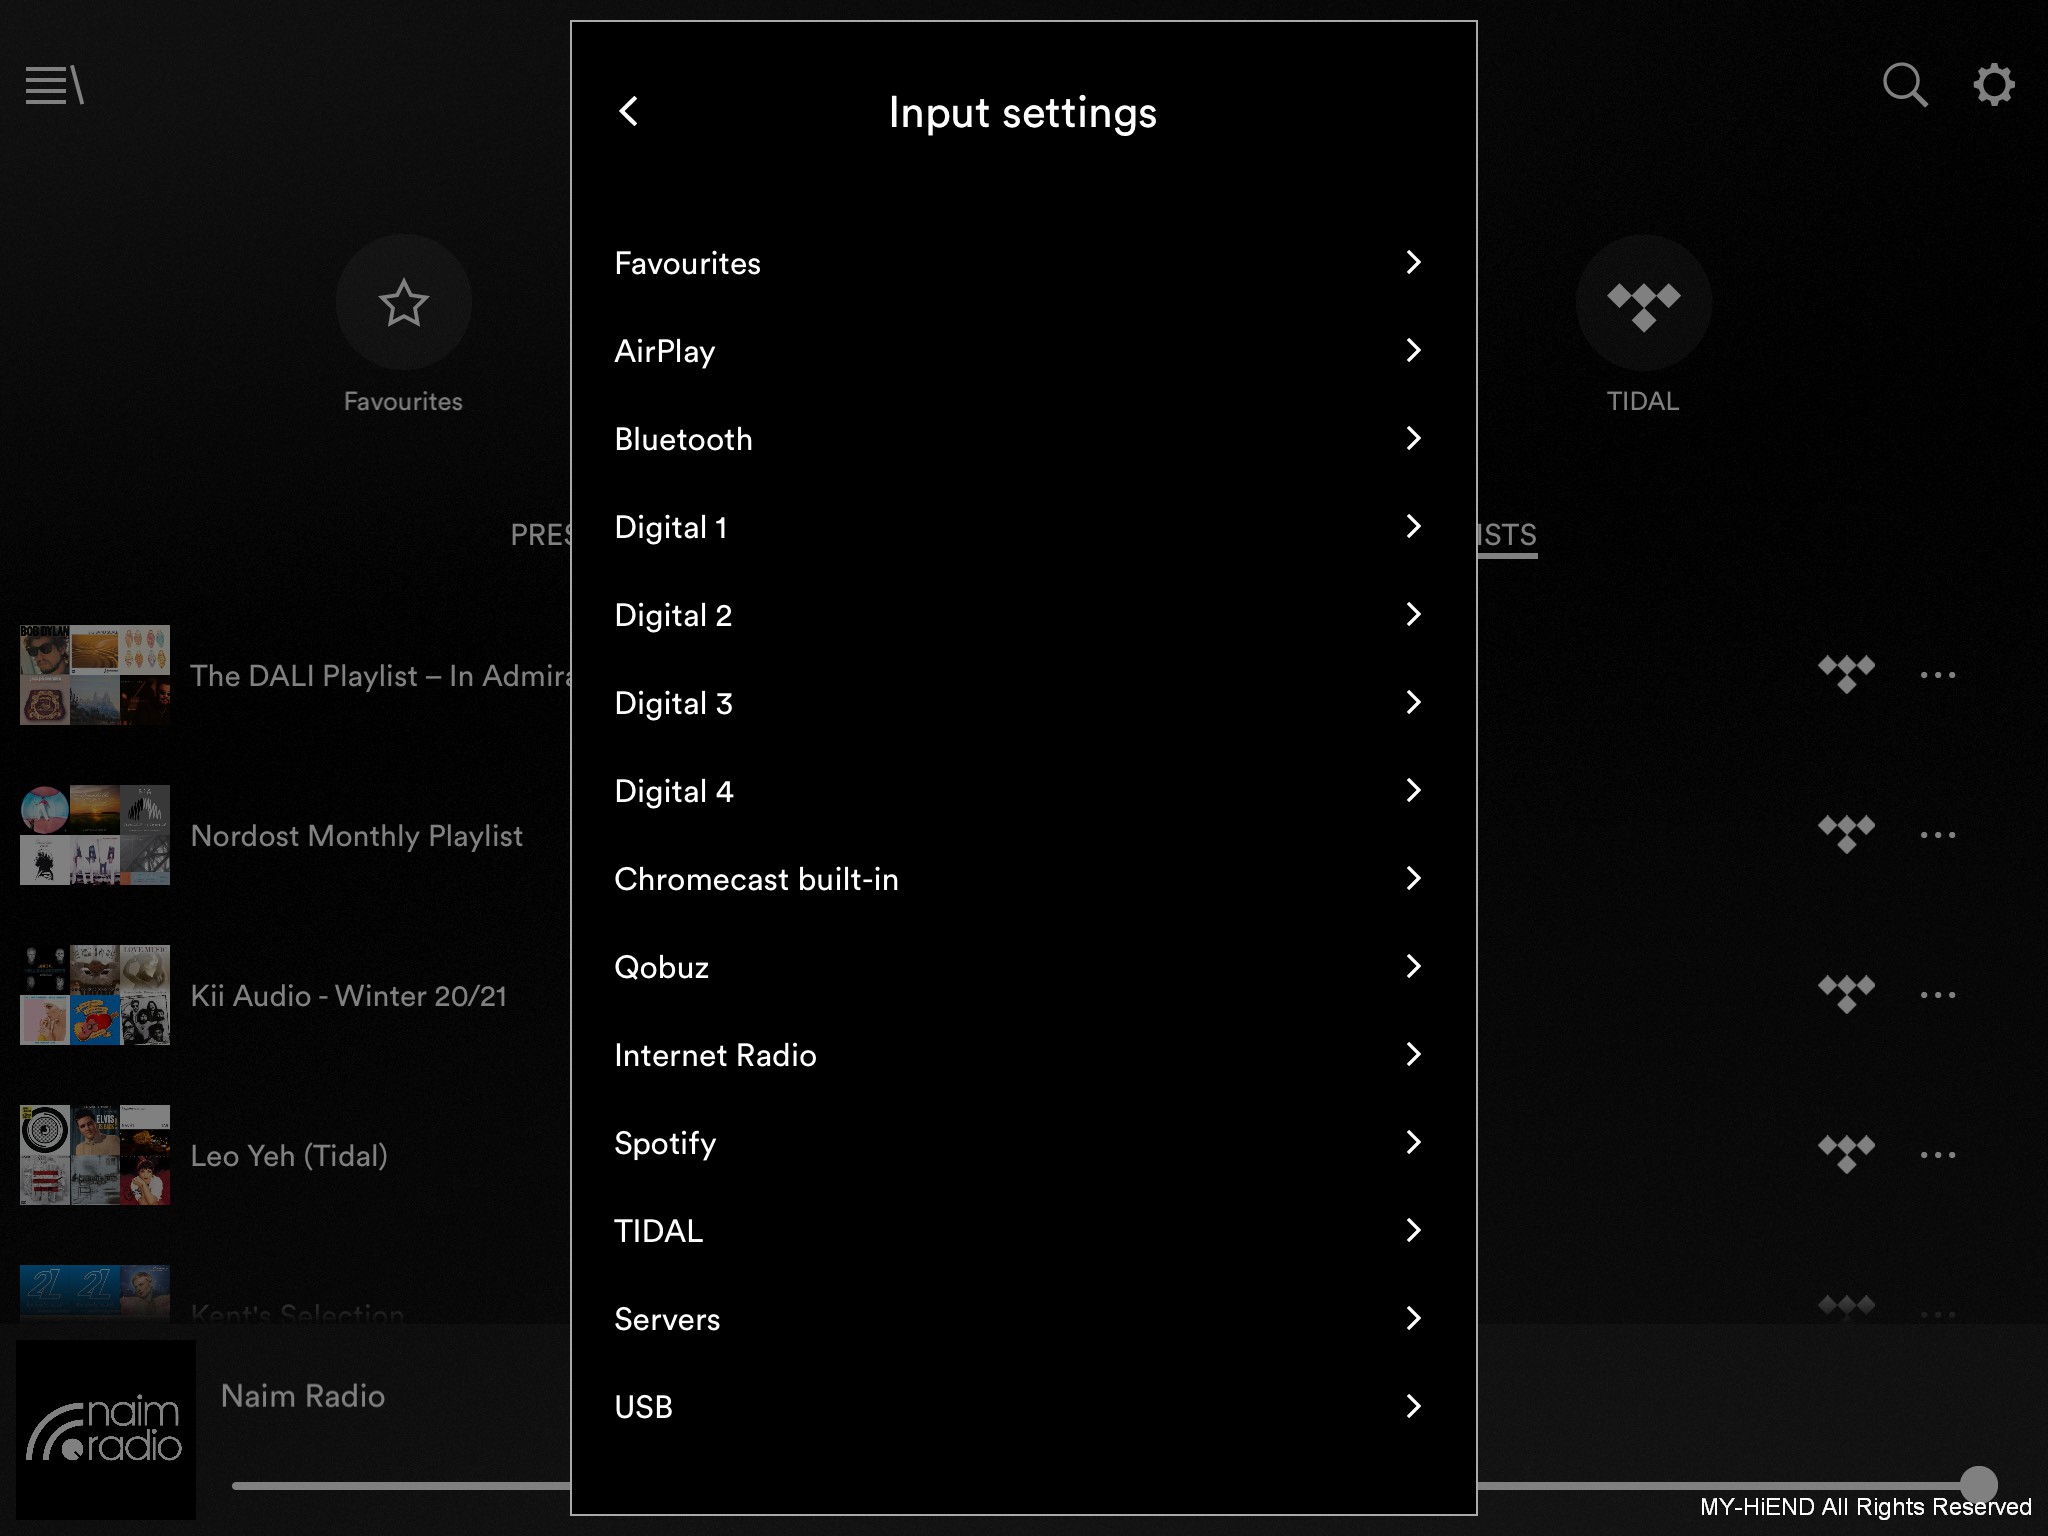Expand Qobuz settings chevron
This screenshot has height=1536, width=2048.
click(1413, 967)
